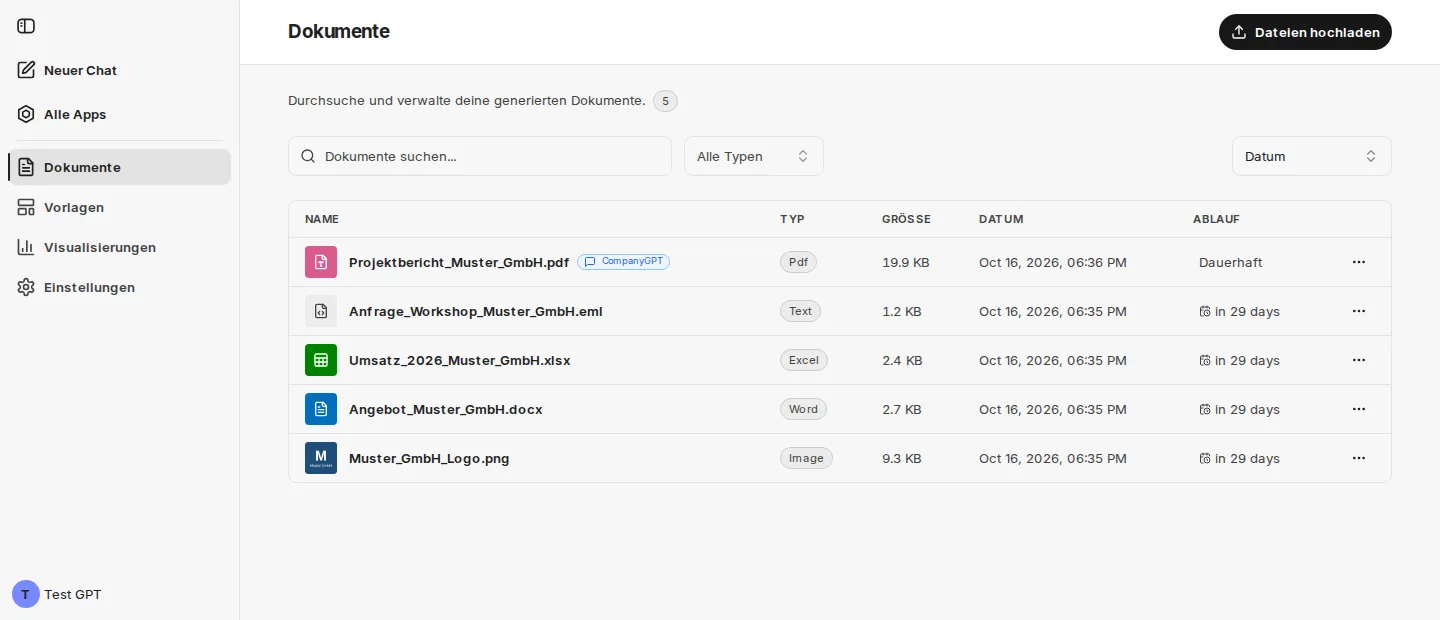Viewport: 1440px width, 620px height.
Task: Click the TYP column header
Action: pyautogui.click(x=792, y=219)
